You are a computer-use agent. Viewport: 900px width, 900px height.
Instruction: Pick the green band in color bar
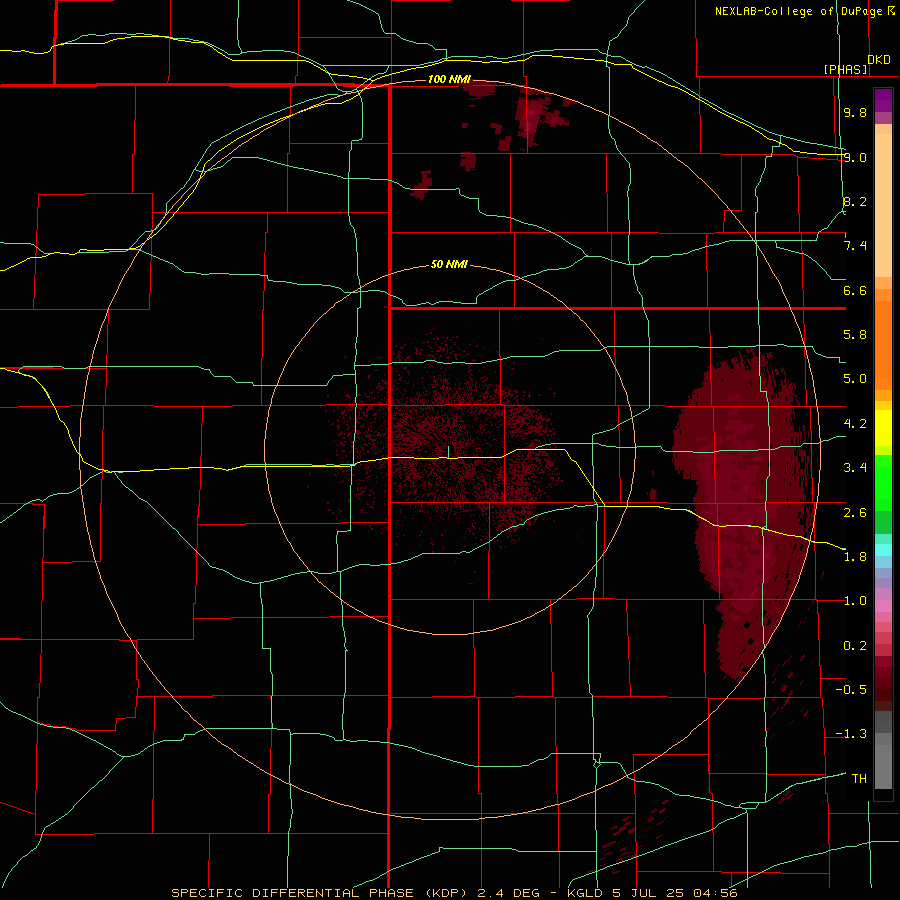pyautogui.click(x=883, y=488)
